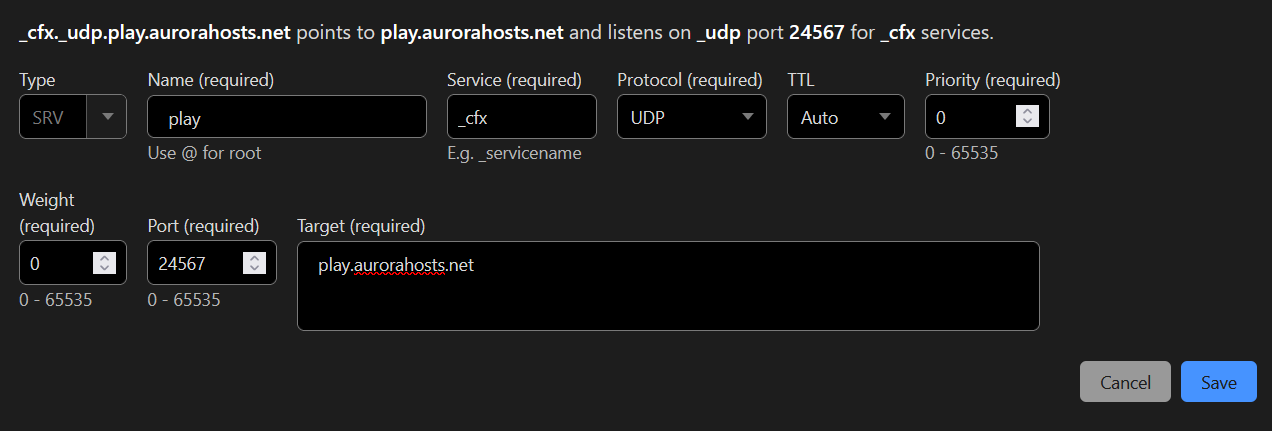Screen dimensions: 1272x431
Task: Decrement the Priority value with down arrow
Action: 1027,123
